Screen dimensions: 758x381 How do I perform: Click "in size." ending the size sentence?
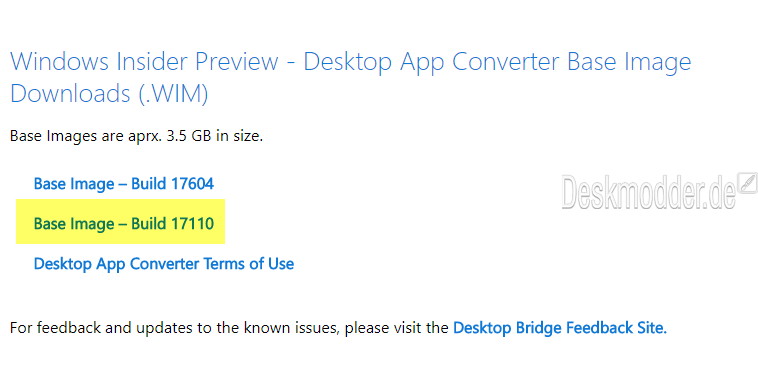(240, 136)
